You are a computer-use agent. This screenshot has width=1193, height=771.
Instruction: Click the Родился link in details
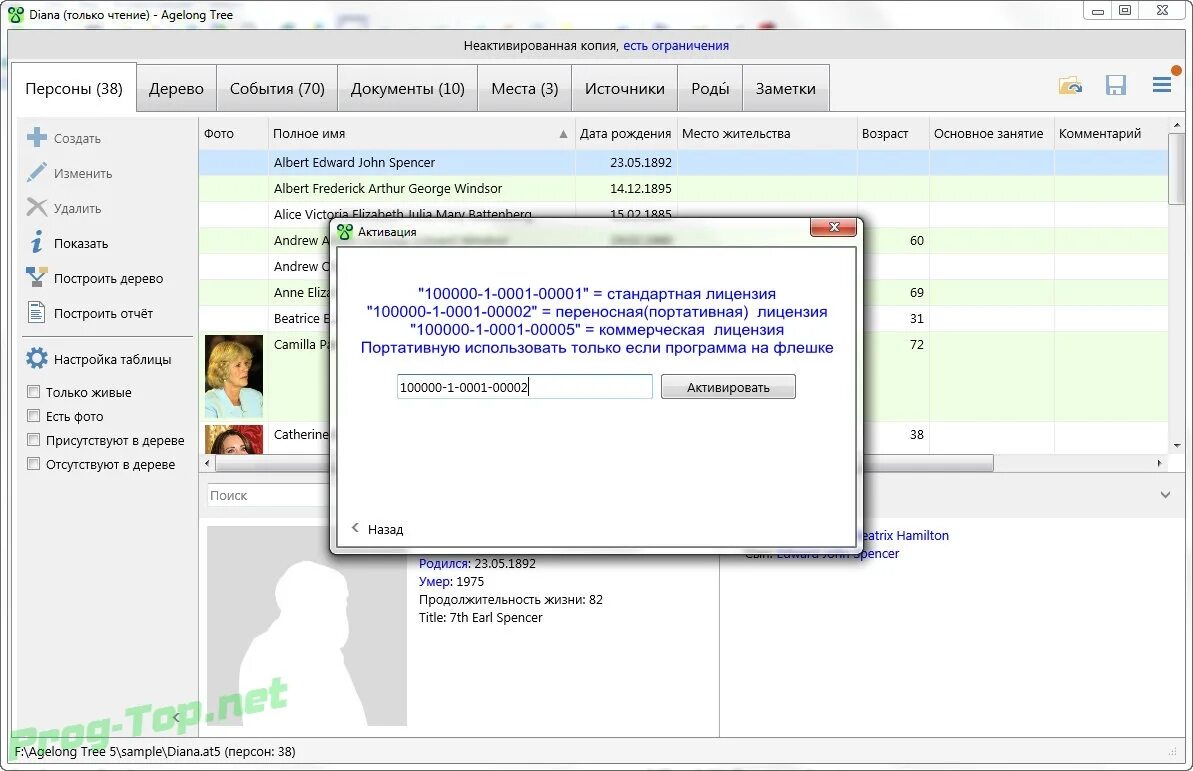pos(444,563)
